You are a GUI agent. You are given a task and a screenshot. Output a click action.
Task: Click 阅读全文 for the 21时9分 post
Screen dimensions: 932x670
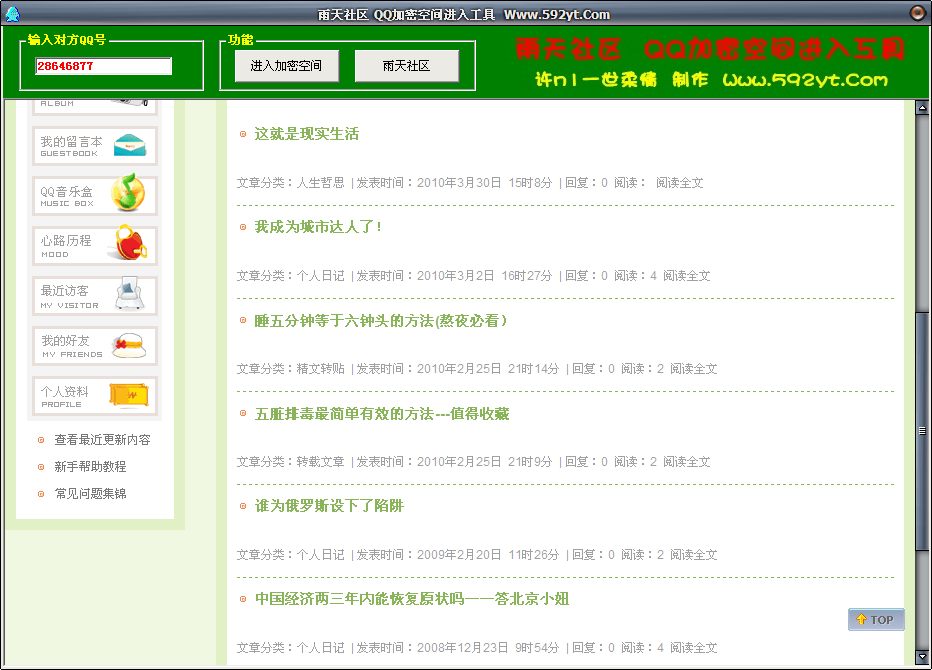687,461
